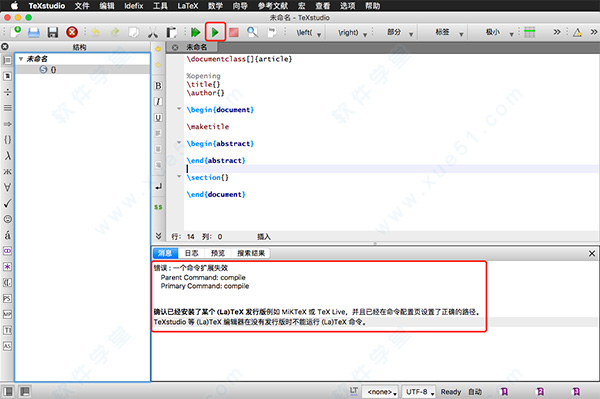The height and width of the screenshot is (399, 600).
Task: Open the Greek letters panel (λ)
Action: (8, 156)
